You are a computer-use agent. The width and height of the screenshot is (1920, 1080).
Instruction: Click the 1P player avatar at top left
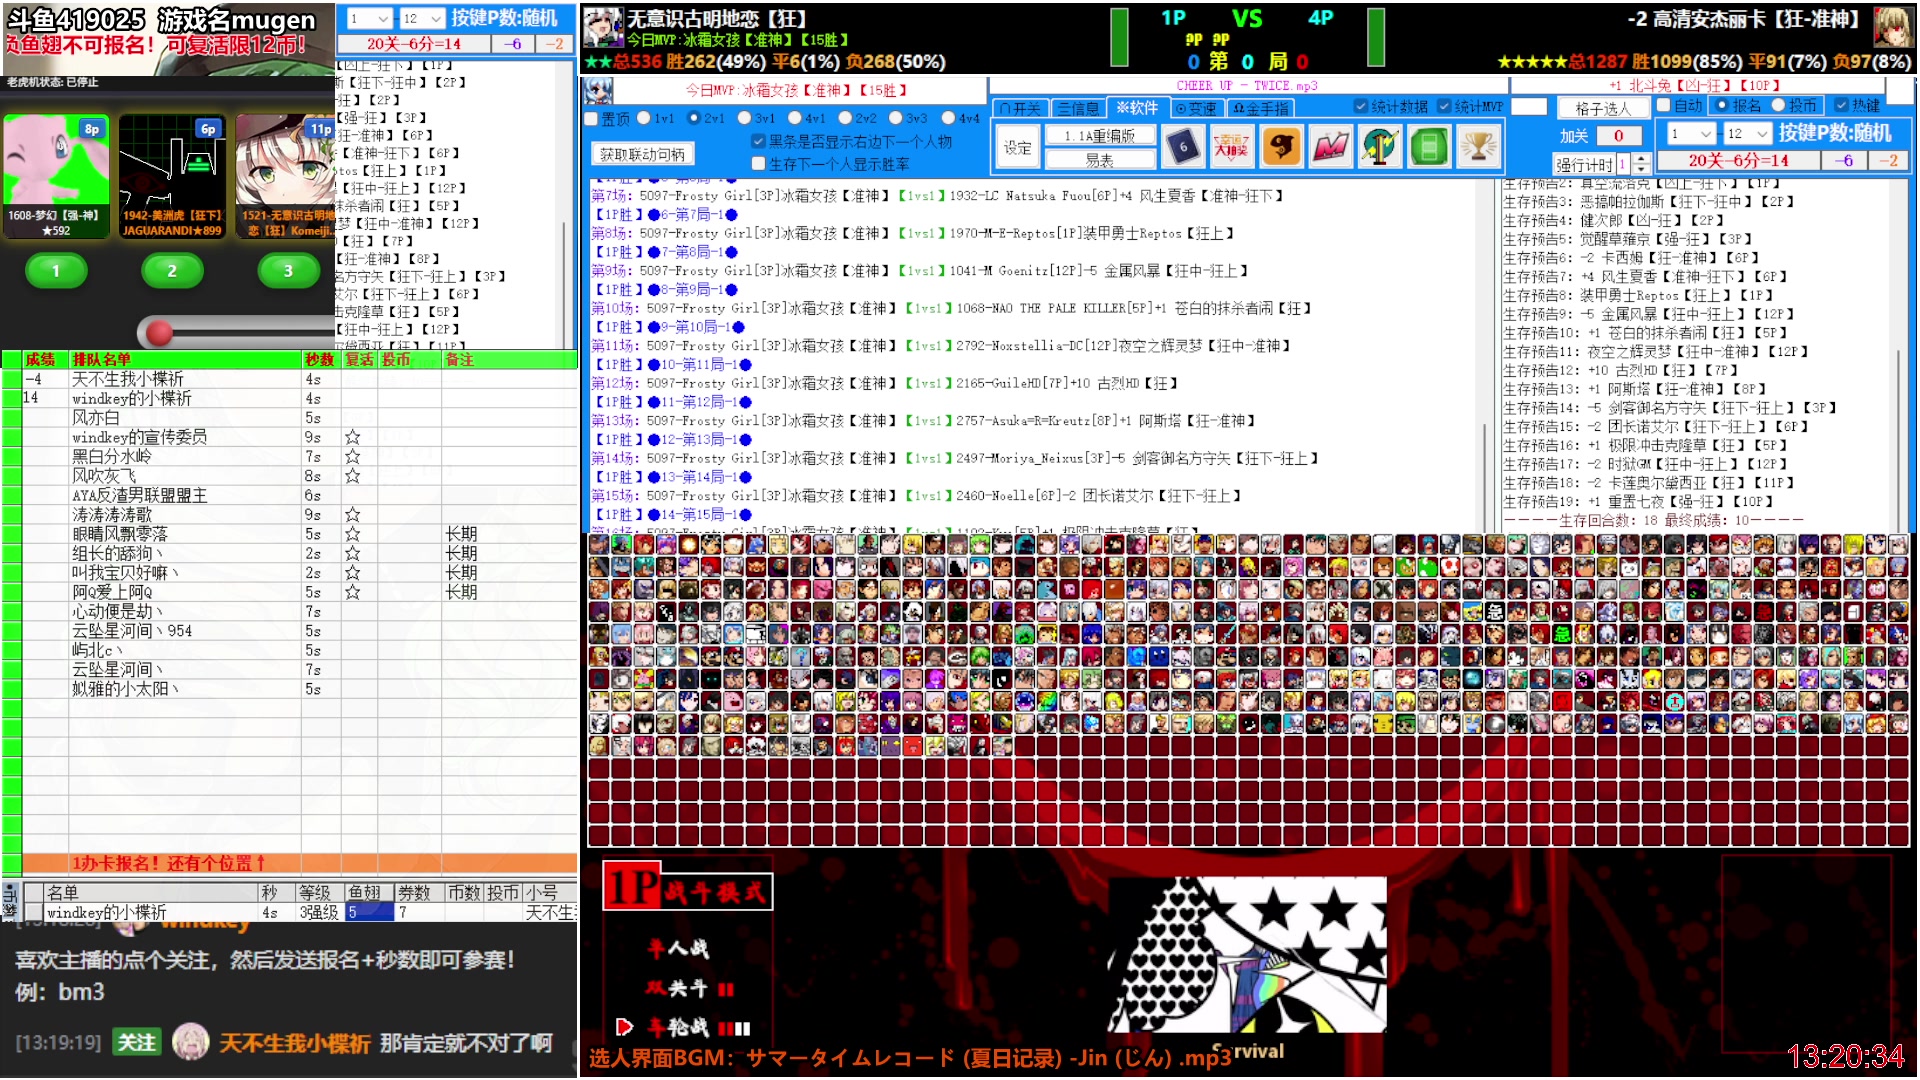tap(603, 27)
